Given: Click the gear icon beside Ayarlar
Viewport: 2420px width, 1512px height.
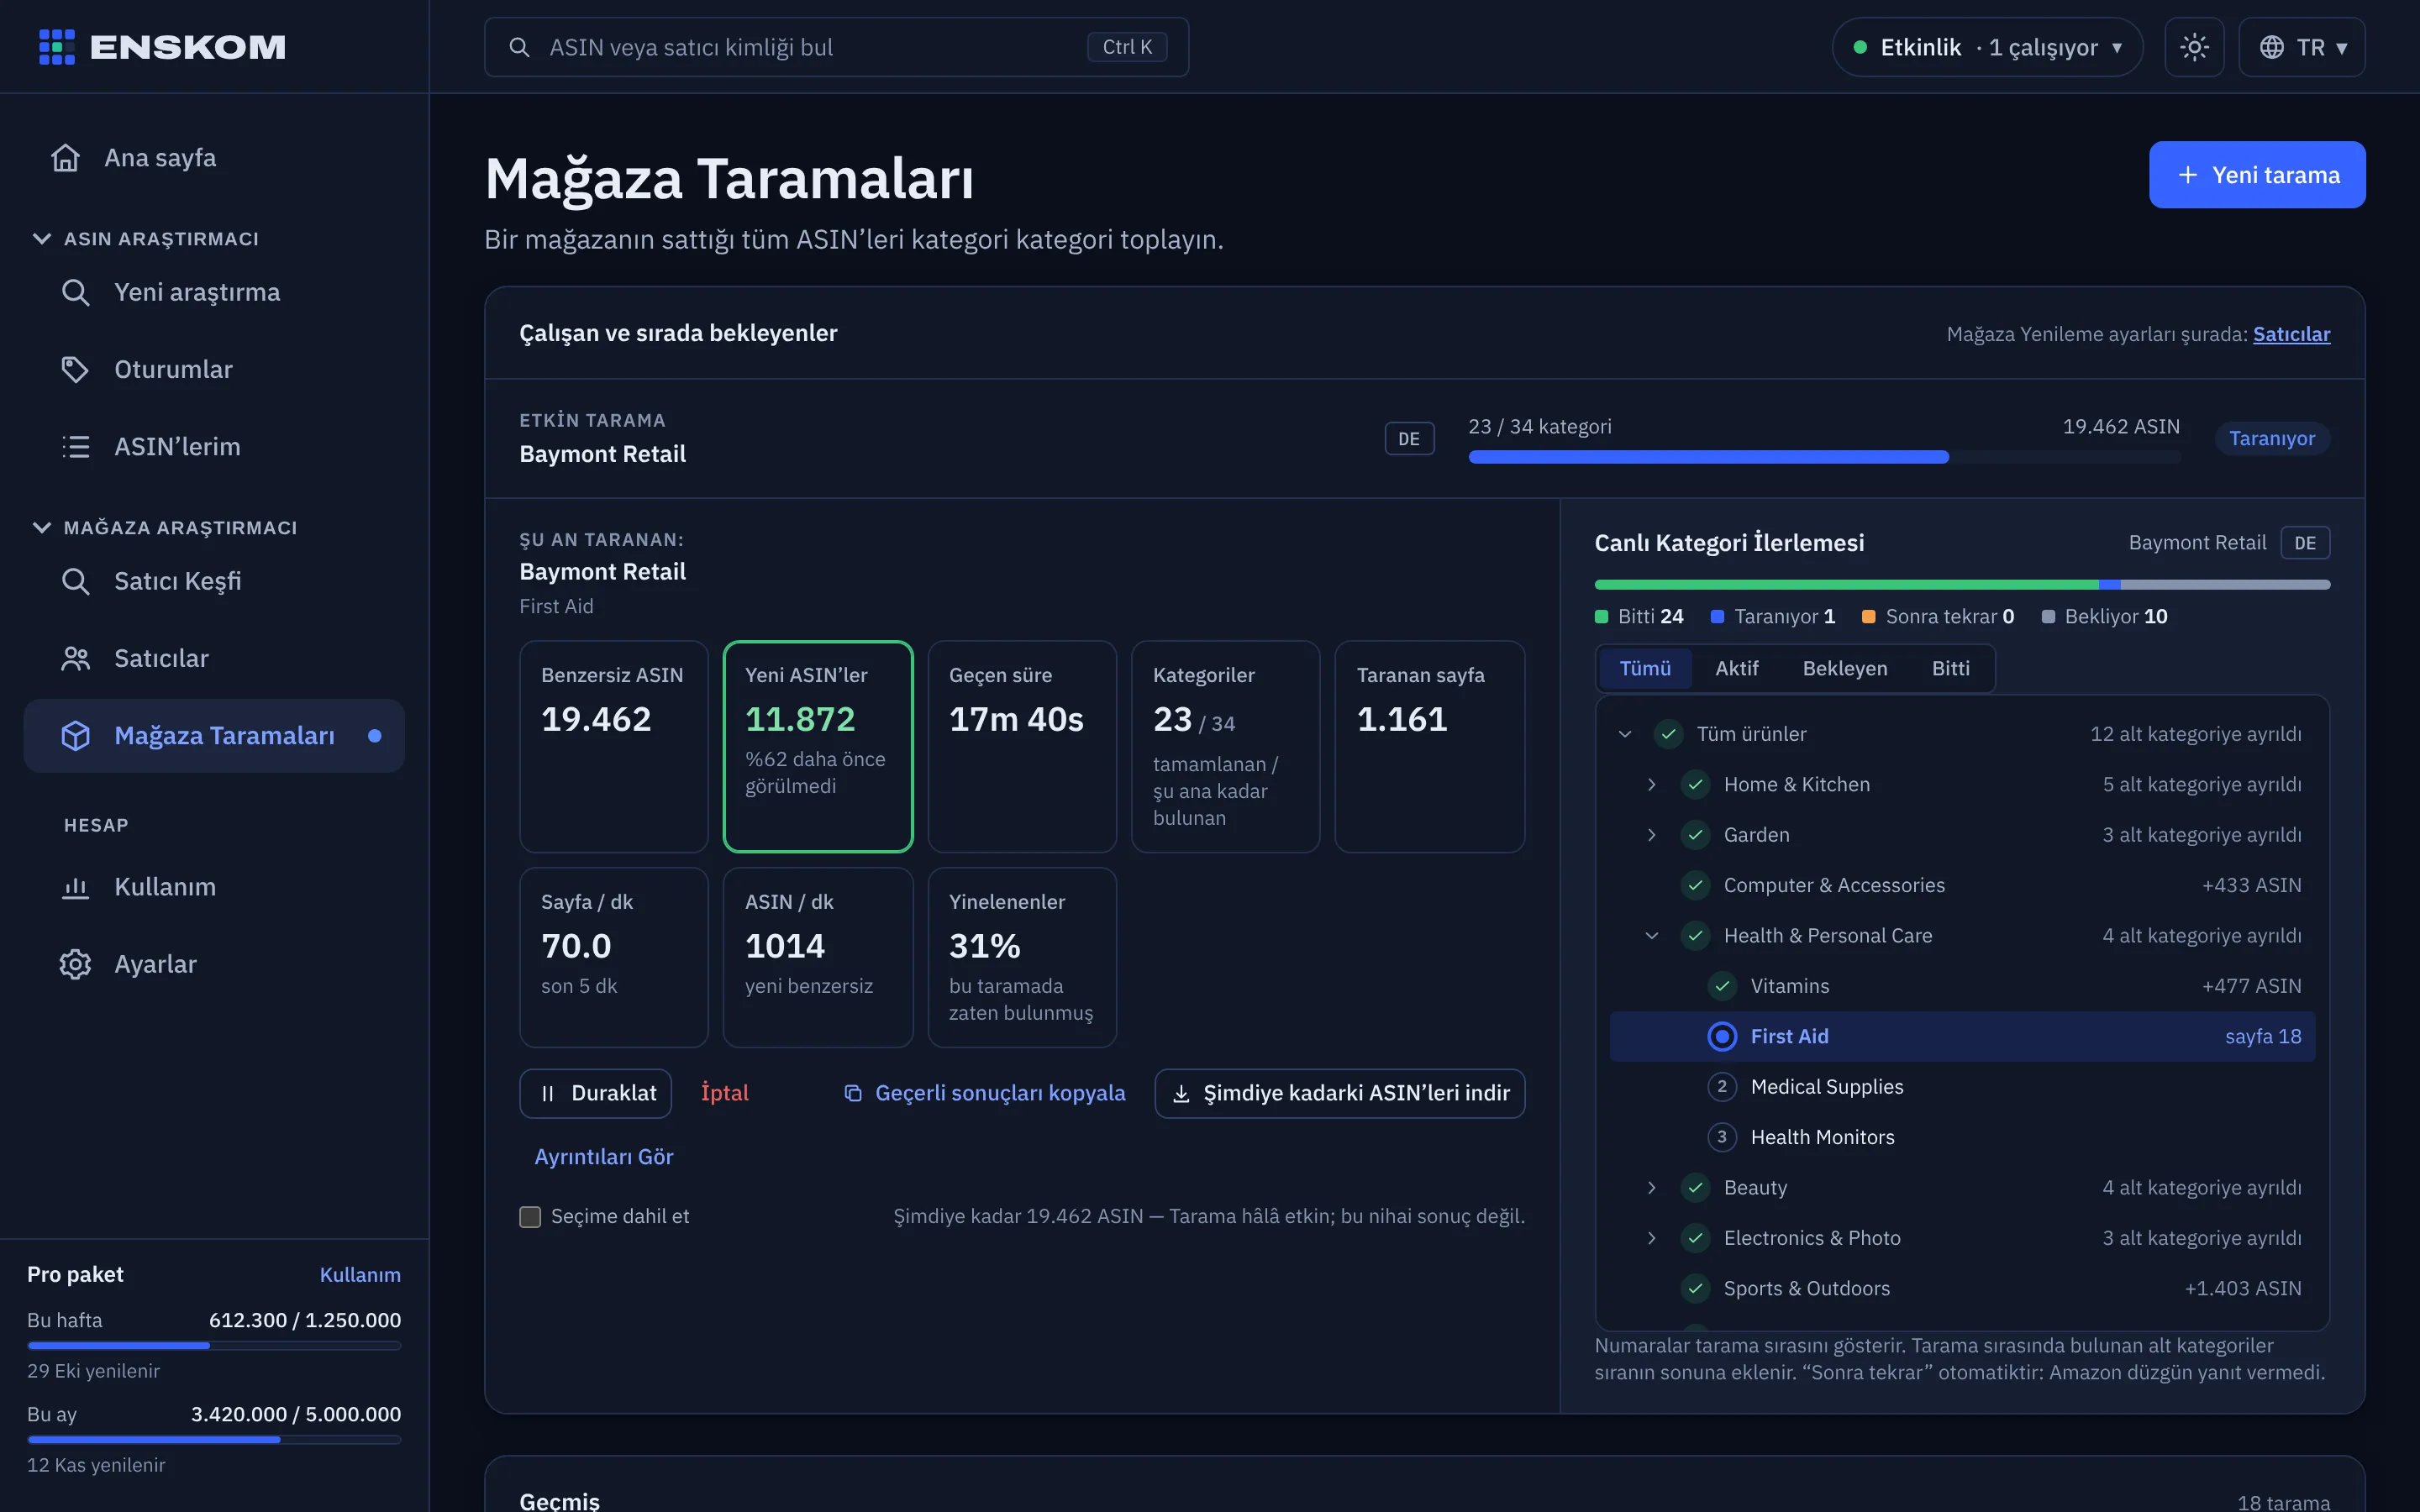Looking at the screenshot, I should click(x=76, y=964).
